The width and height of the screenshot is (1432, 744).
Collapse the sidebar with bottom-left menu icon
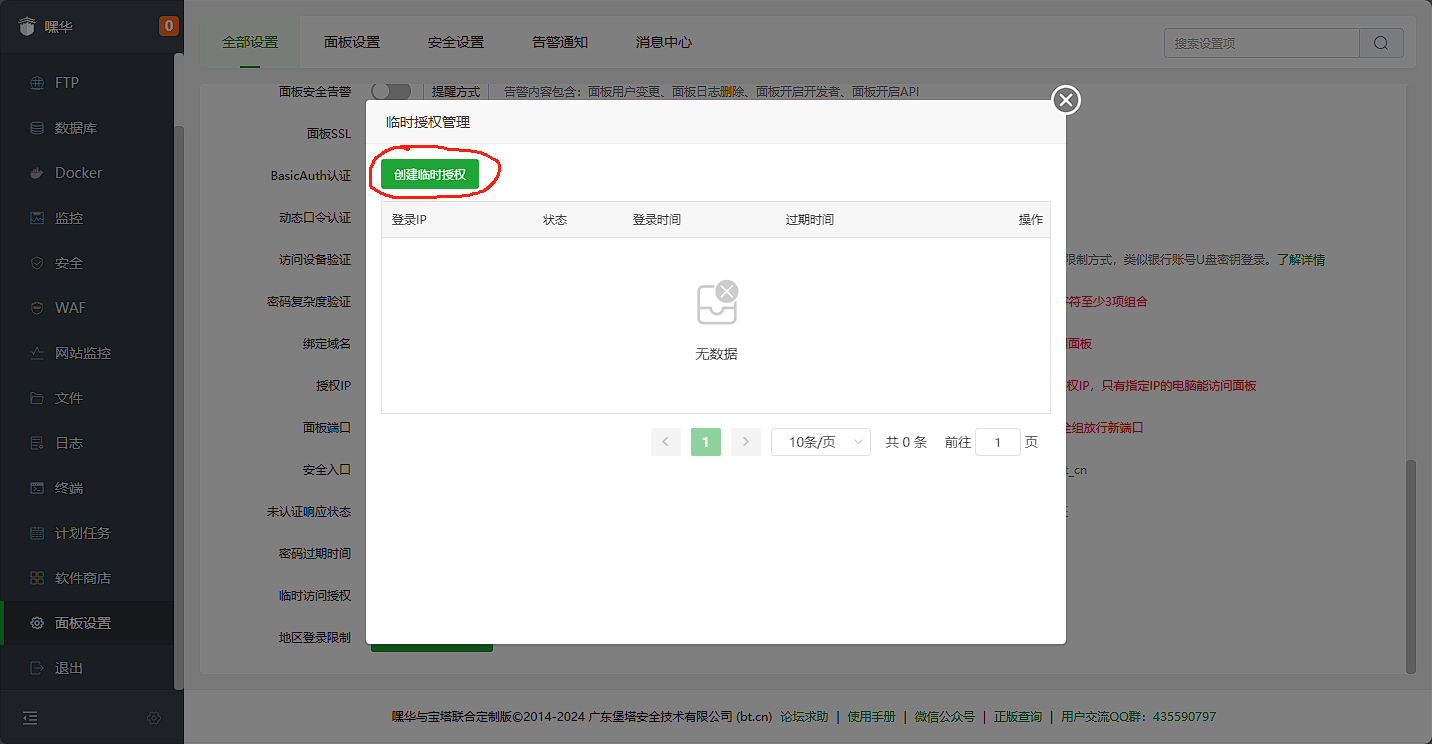tap(30, 718)
